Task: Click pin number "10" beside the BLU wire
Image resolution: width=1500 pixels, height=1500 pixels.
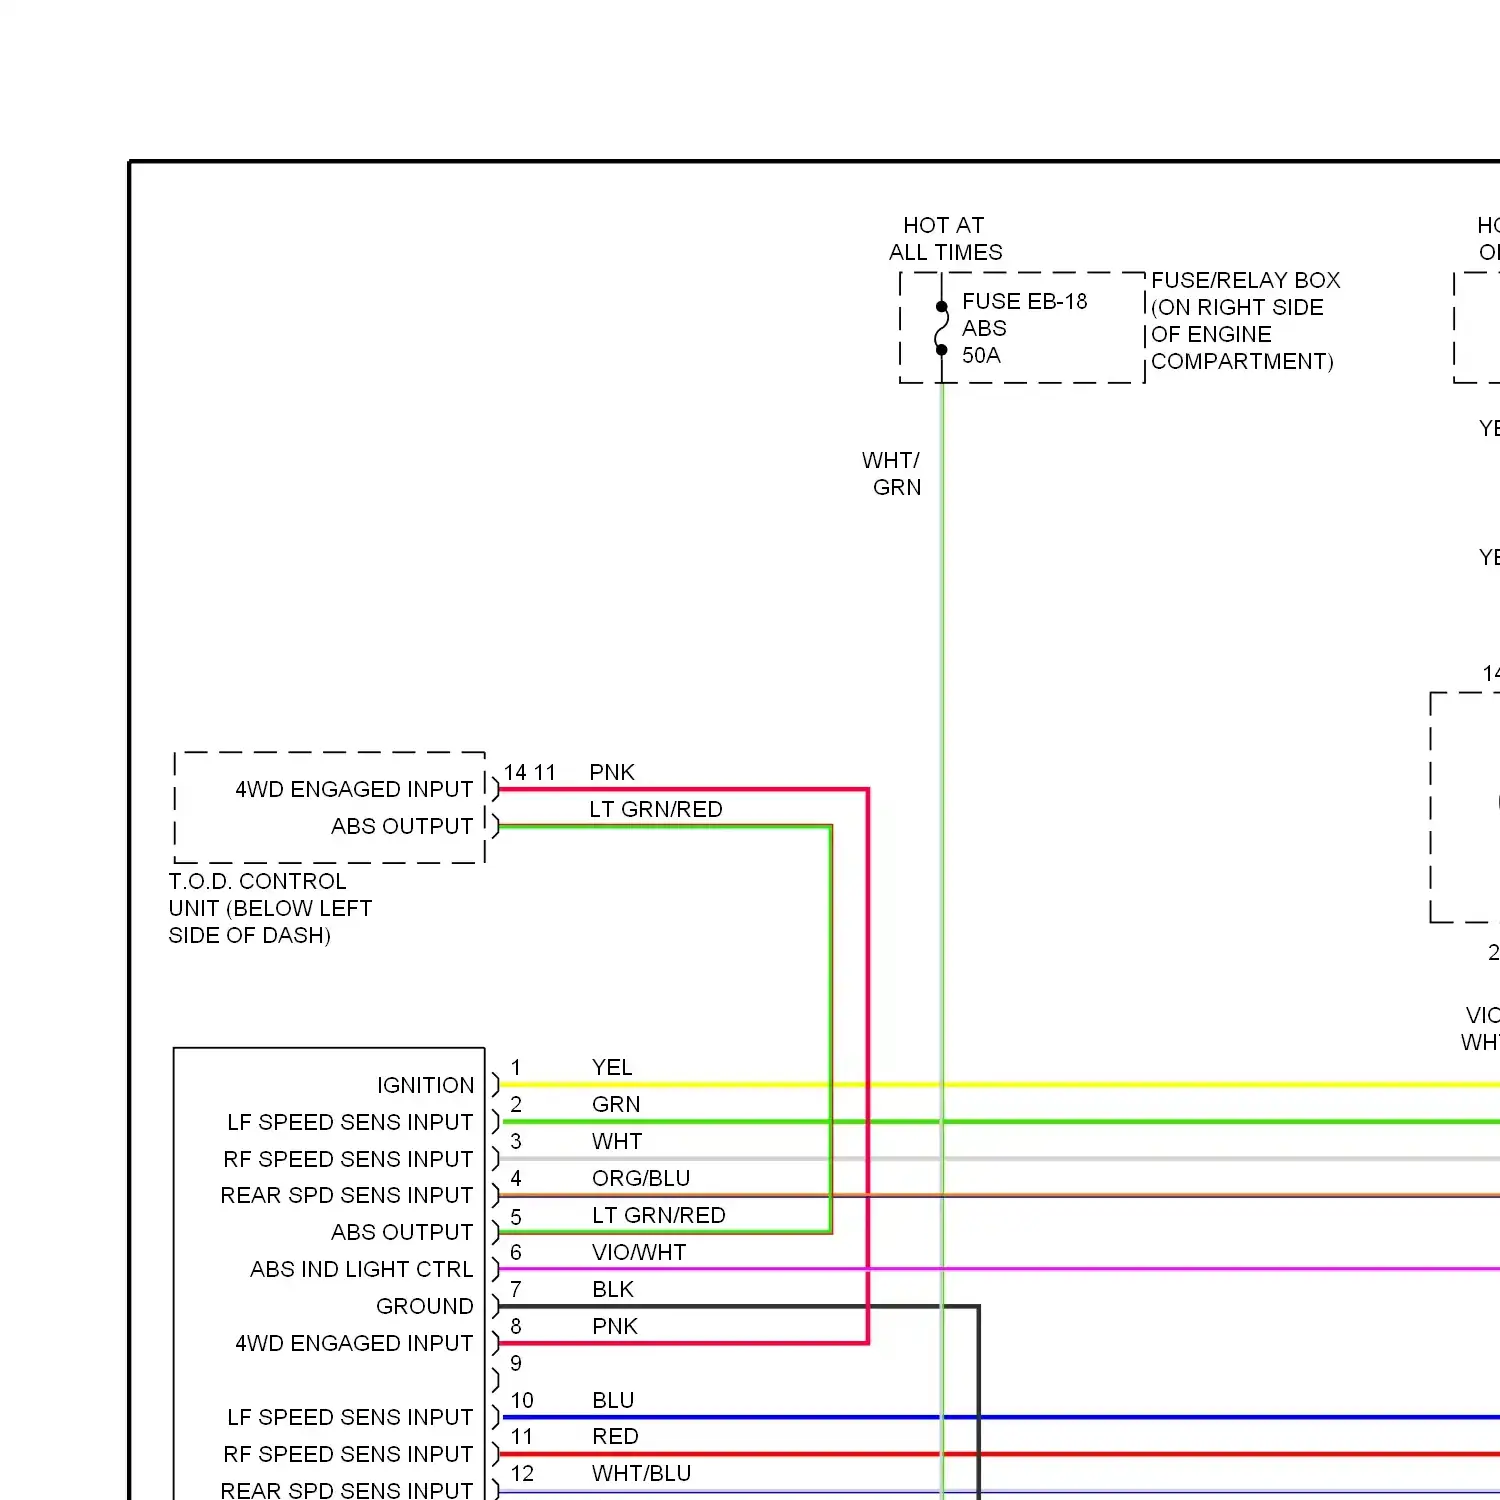Action: click(522, 1400)
